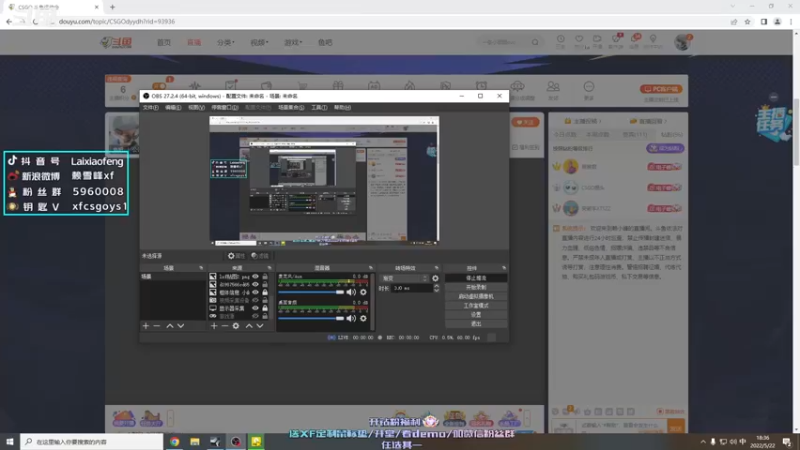The image size is (800, 450).
Task: Click Douyu search magnifier icon
Action: click(535, 42)
